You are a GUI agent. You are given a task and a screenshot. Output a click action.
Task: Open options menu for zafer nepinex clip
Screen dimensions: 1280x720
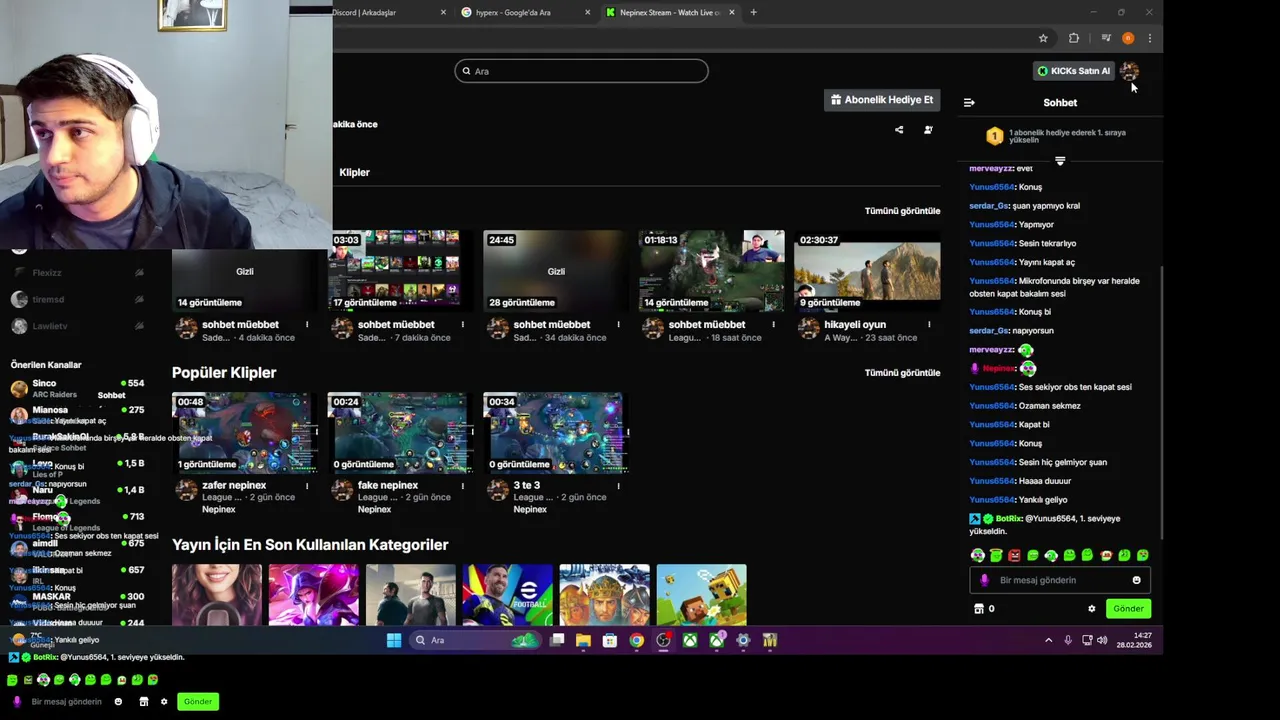click(x=307, y=486)
